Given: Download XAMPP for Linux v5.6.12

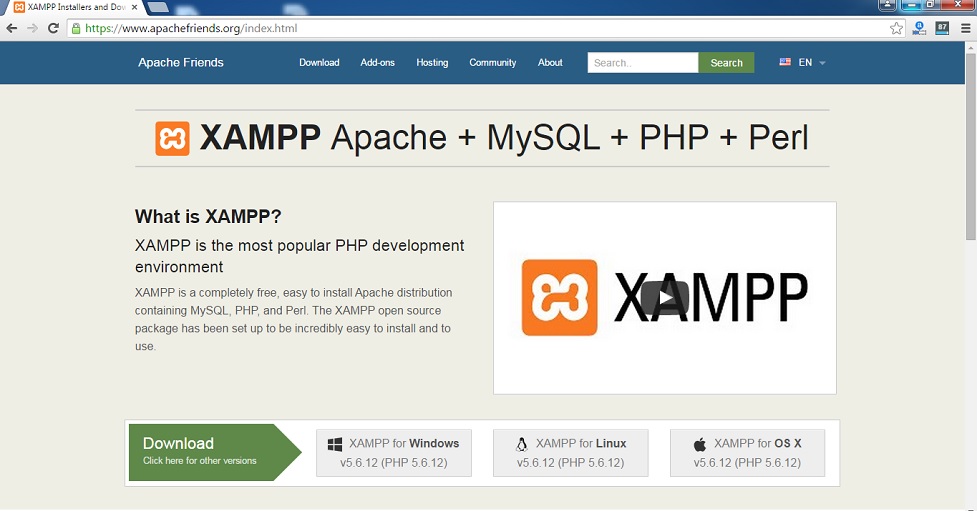Looking at the screenshot, I should pos(571,453).
